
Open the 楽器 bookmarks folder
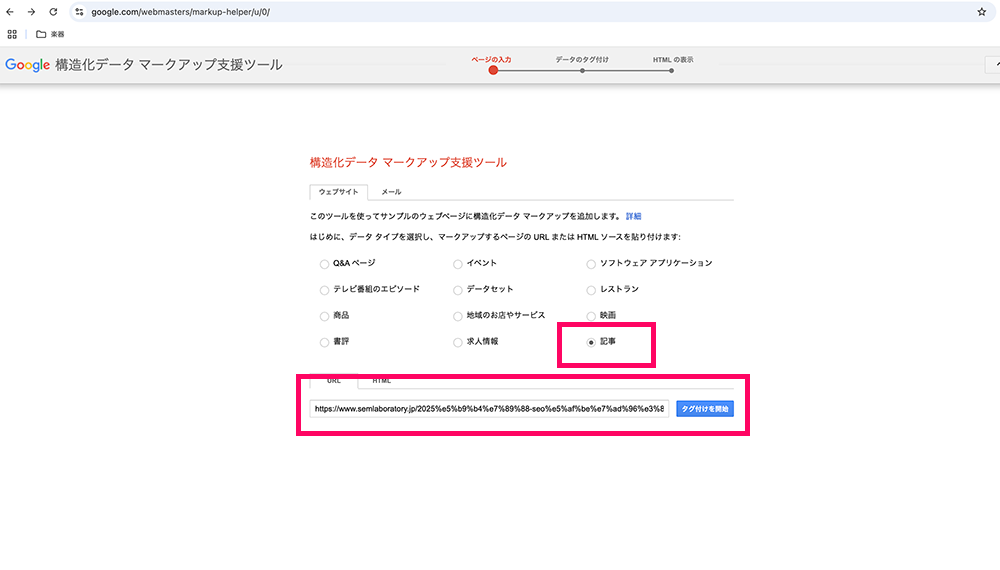click(50, 34)
